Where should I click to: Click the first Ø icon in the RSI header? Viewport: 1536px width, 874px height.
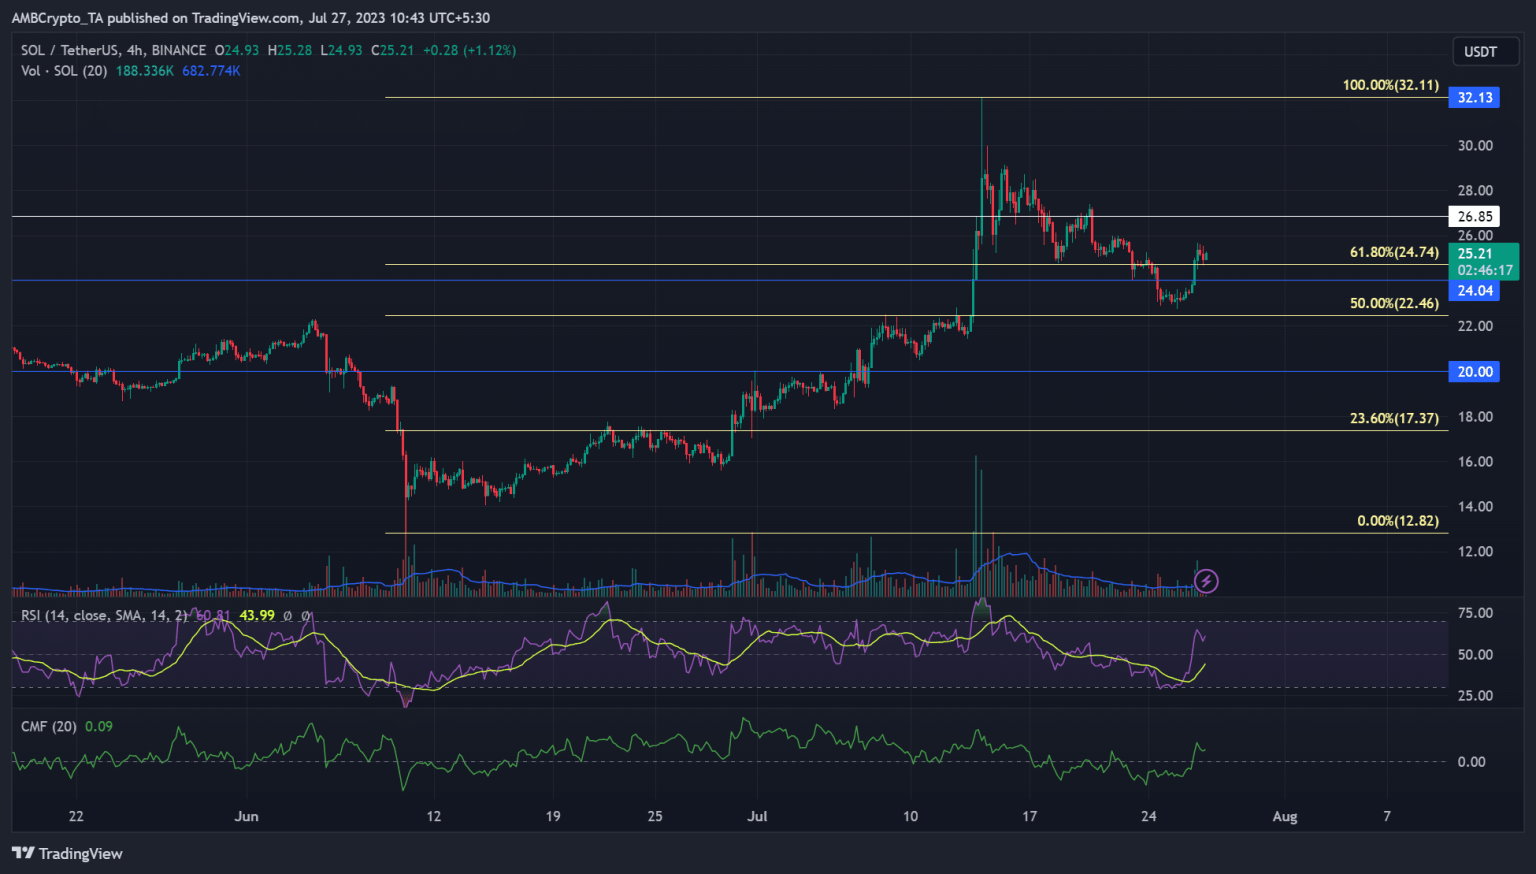(288, 616)
